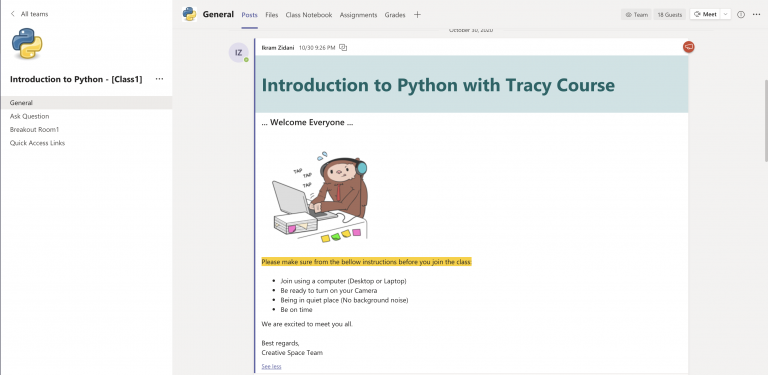The width and height of the screenshot is (768, 375).
Task: Click the 10/30 9:26 PM timestamp
Action: (317, 47)
